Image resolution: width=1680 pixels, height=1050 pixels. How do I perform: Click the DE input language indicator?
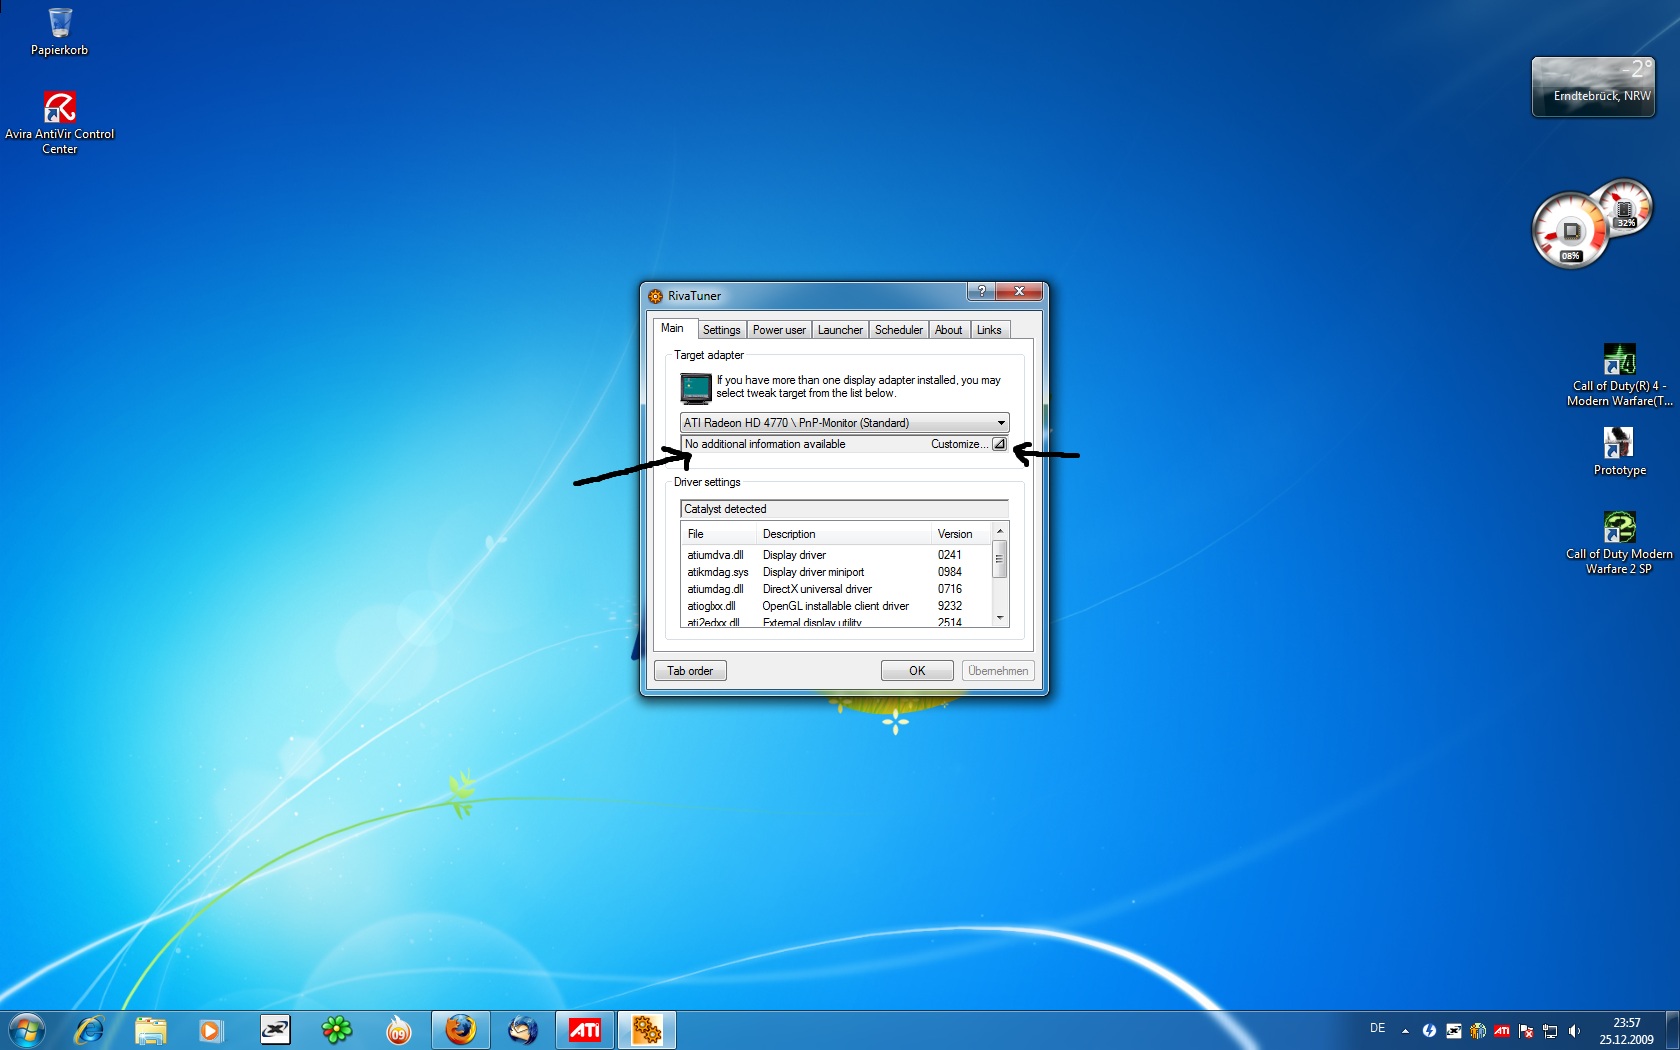click(x=1378, y=1028)
